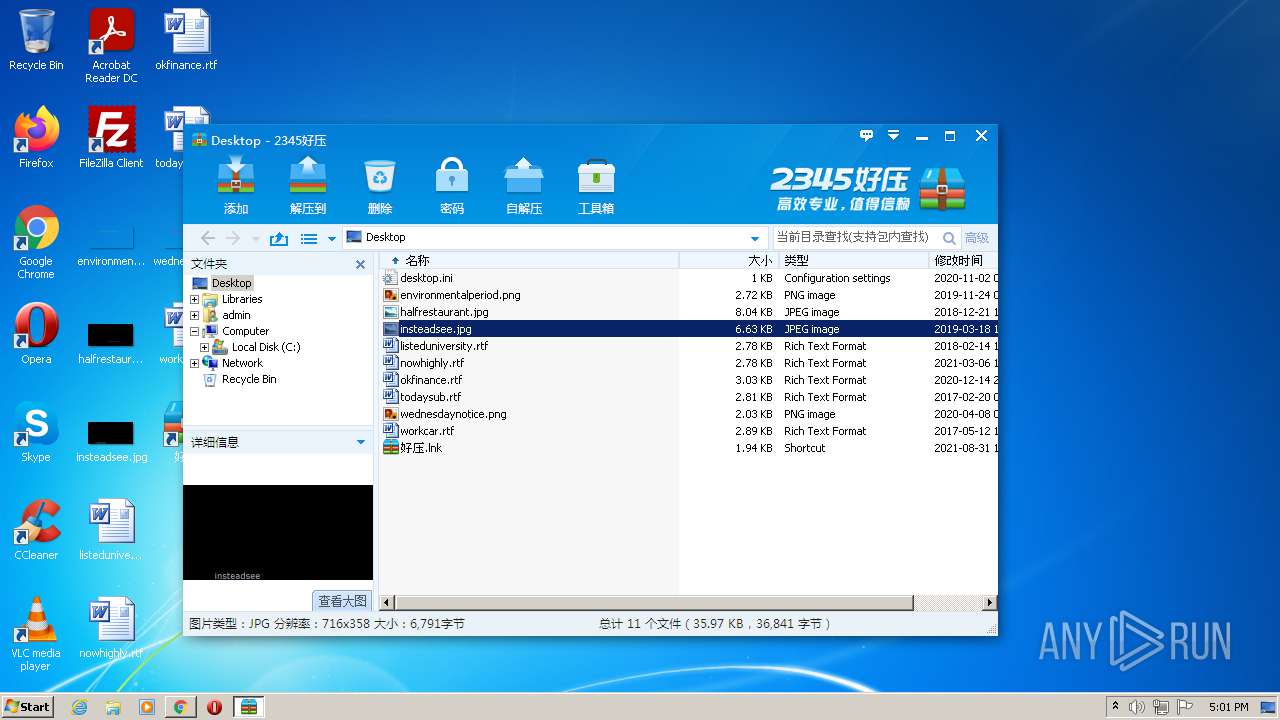Select Recycle Bin in the folder tree
This screenshot has width=1280, height=720.
249,379
